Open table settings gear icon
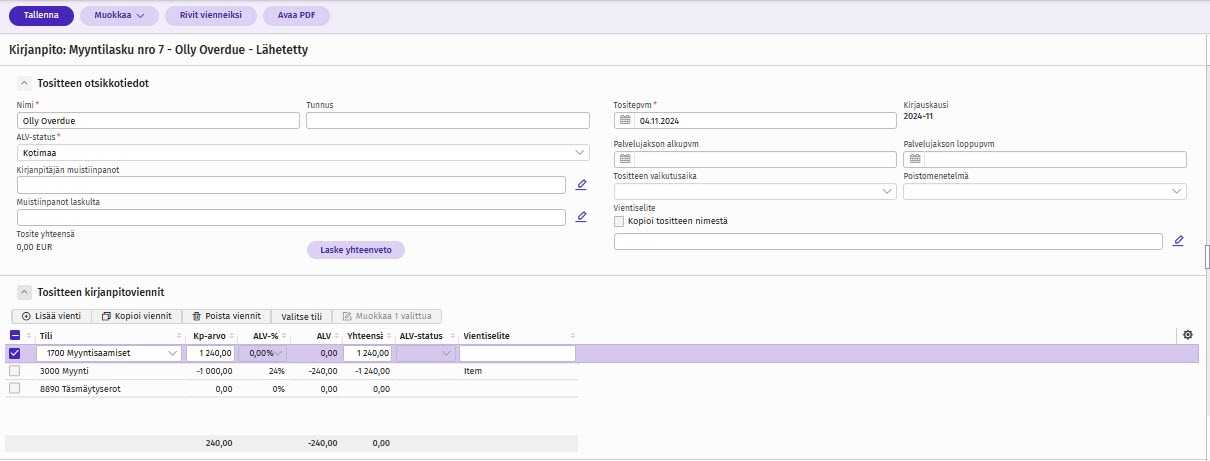Image resolution: width=1210 pixels, height=461 pixels. 1188,335
